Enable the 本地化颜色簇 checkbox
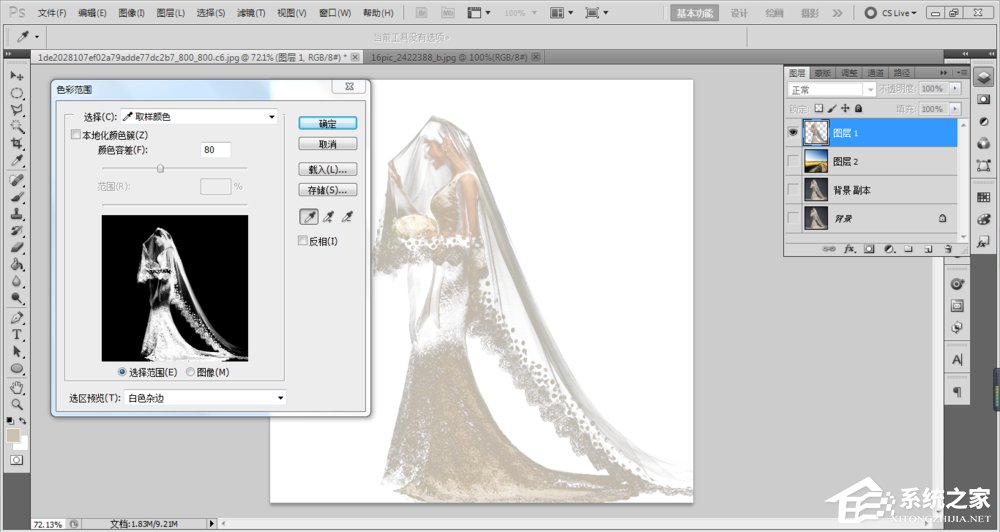 75,135
